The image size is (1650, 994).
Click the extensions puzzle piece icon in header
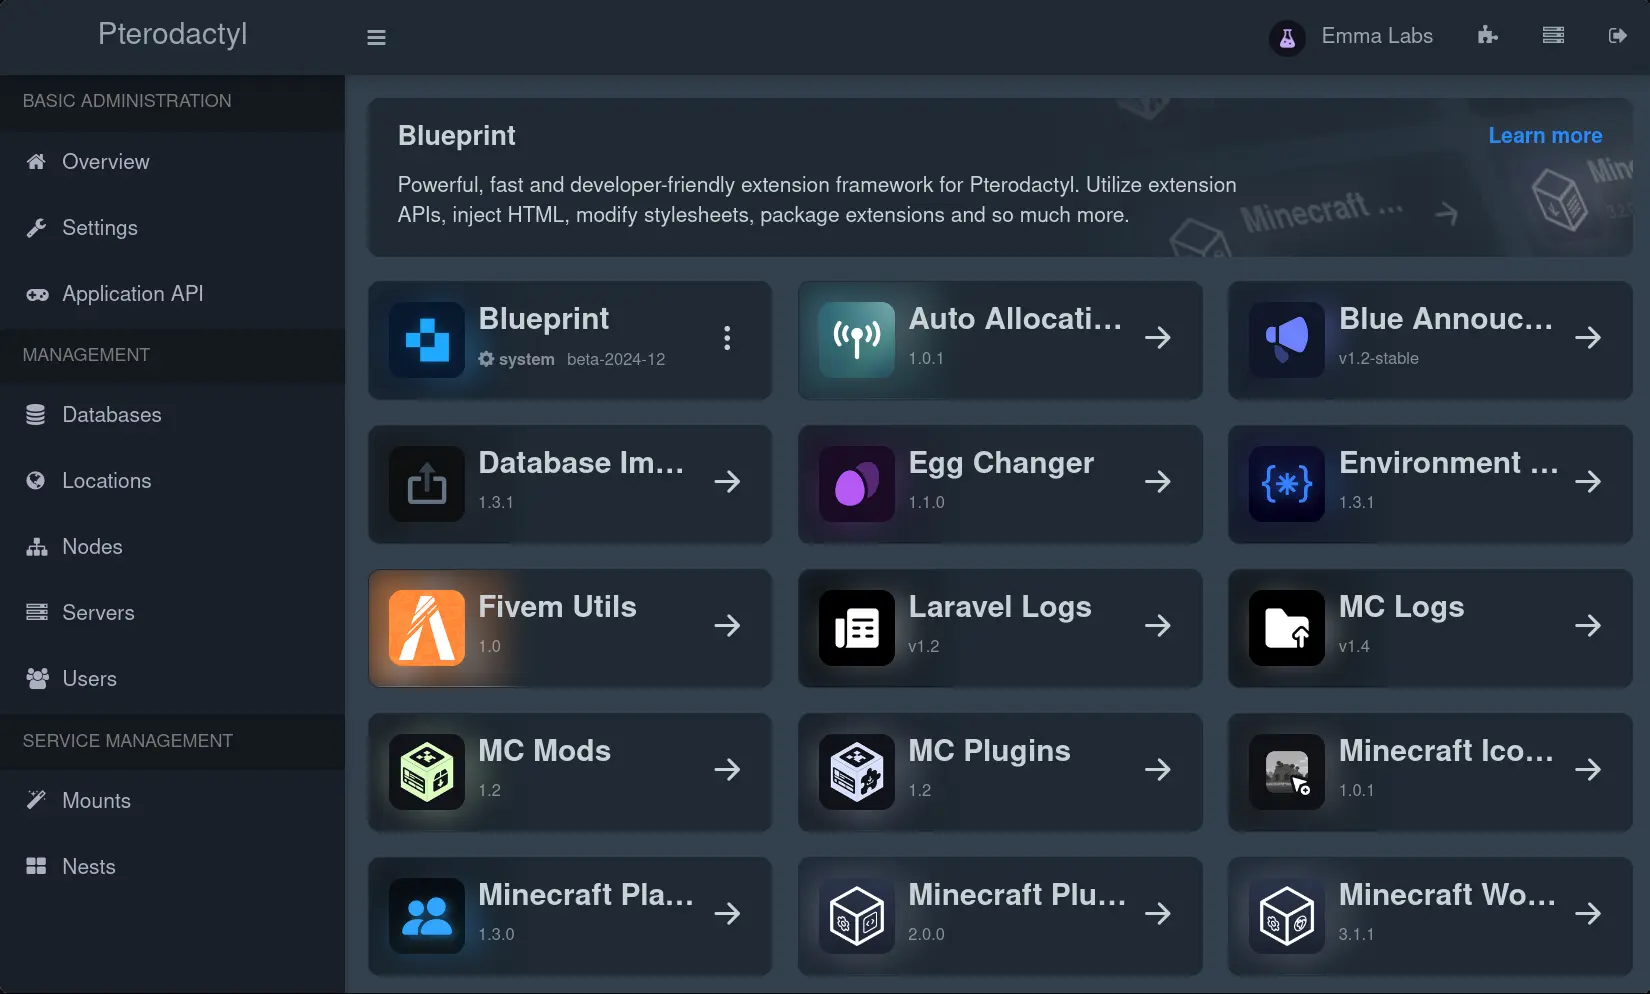tap(1487, 35)
